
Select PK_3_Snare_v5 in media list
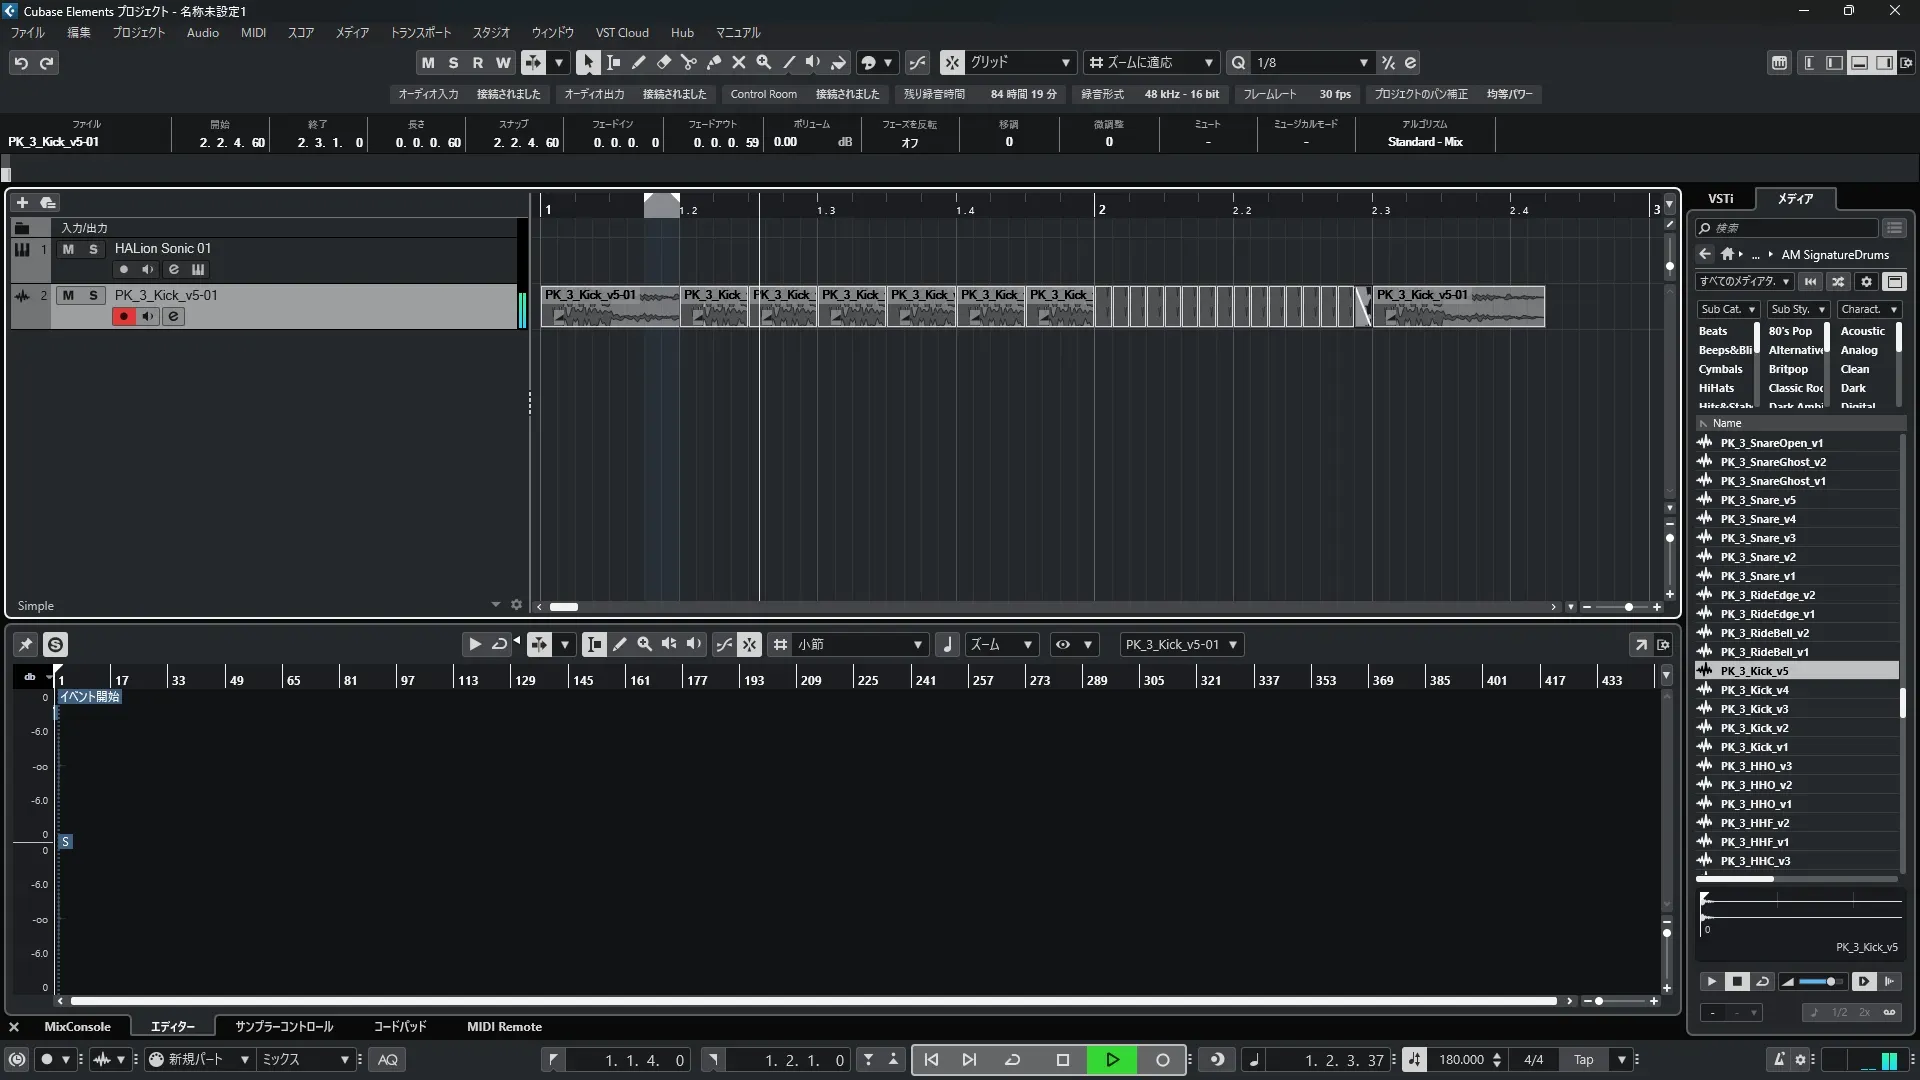point(1757,500)
